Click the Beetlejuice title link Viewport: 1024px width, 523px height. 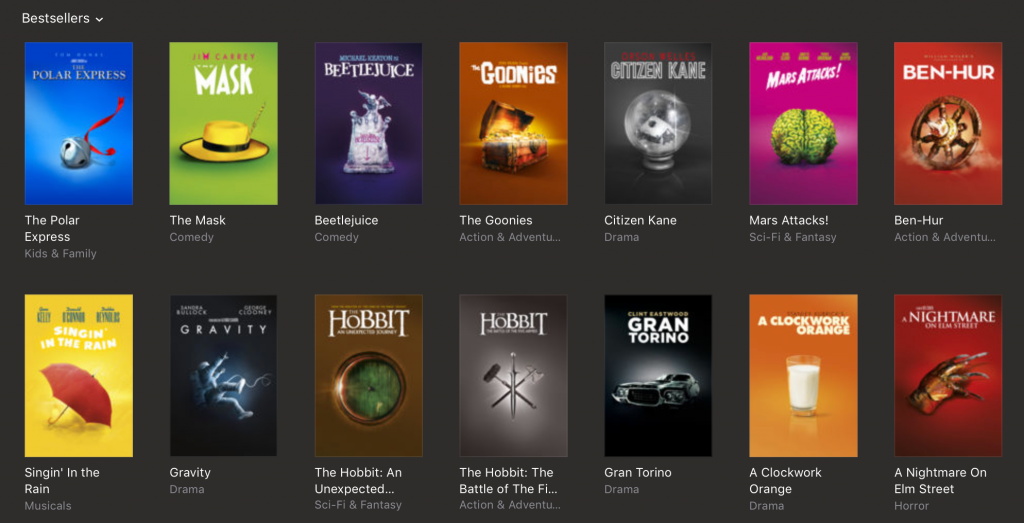click(x=346, y=220)
